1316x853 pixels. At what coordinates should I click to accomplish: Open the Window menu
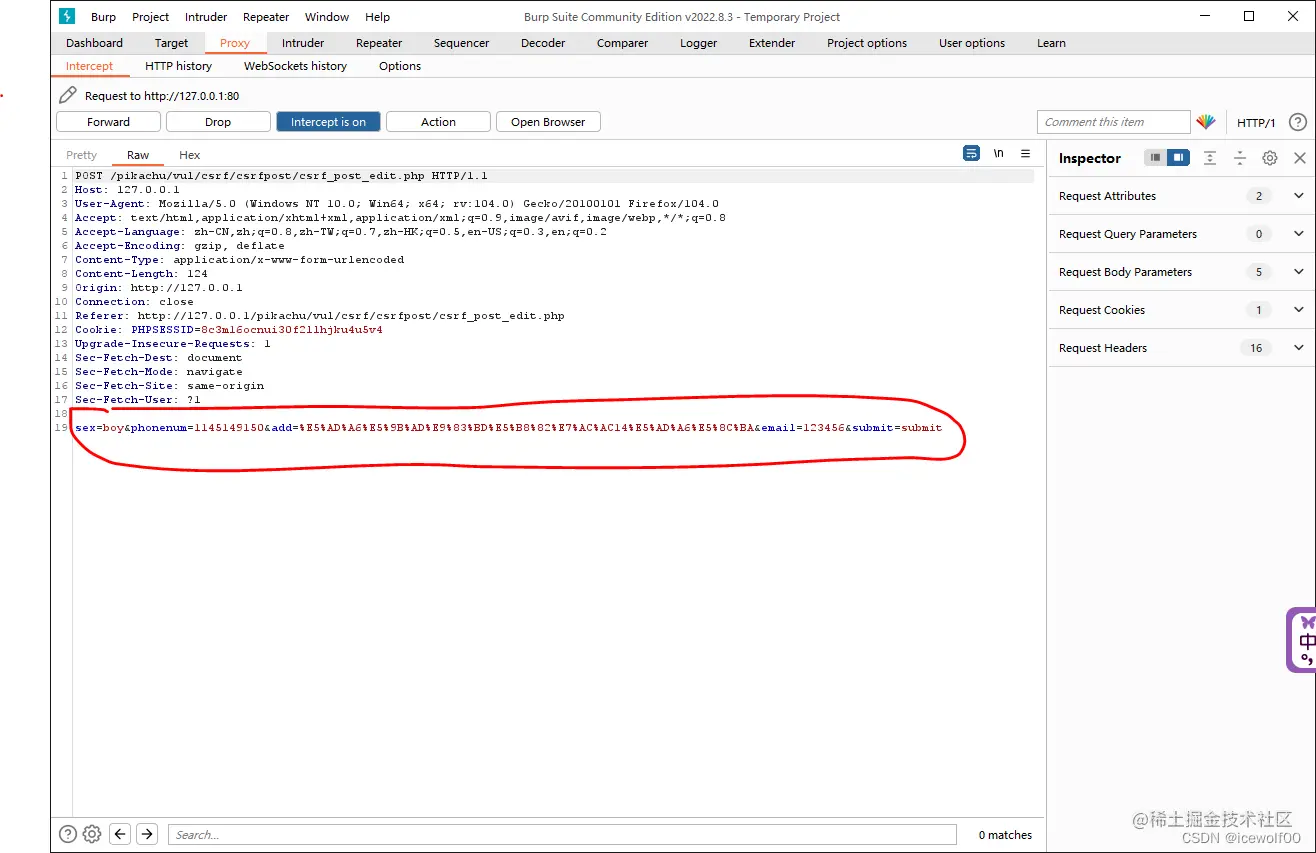327,17
